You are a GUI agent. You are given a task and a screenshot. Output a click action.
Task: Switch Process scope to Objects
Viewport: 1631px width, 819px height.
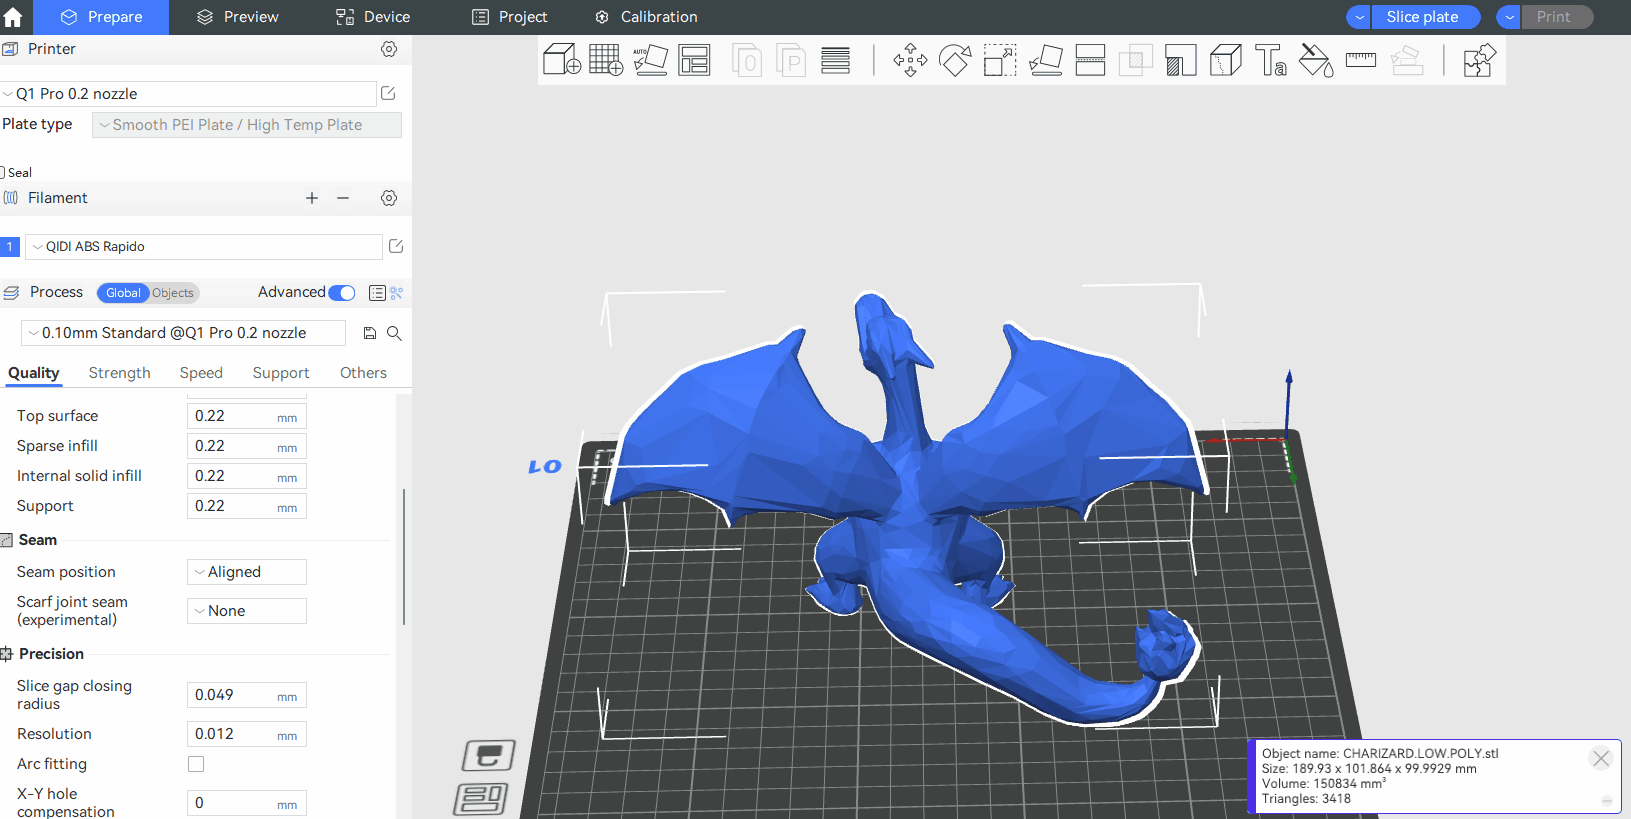point(173,293)
